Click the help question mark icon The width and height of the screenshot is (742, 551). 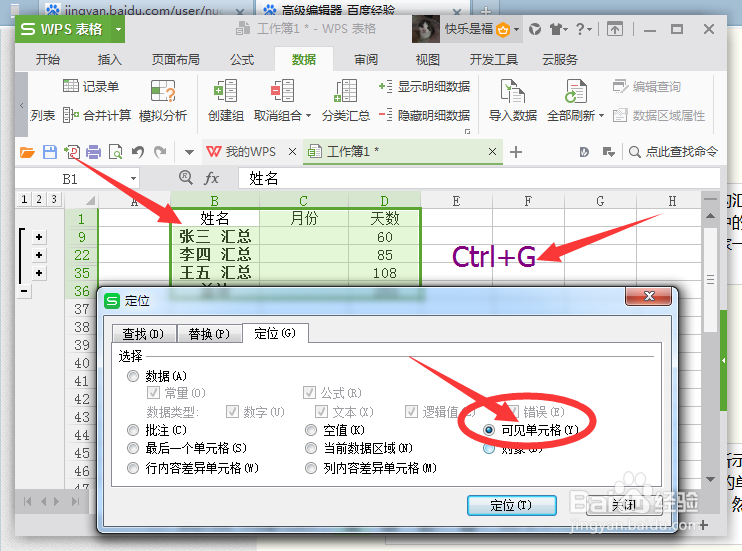point(580,29)
